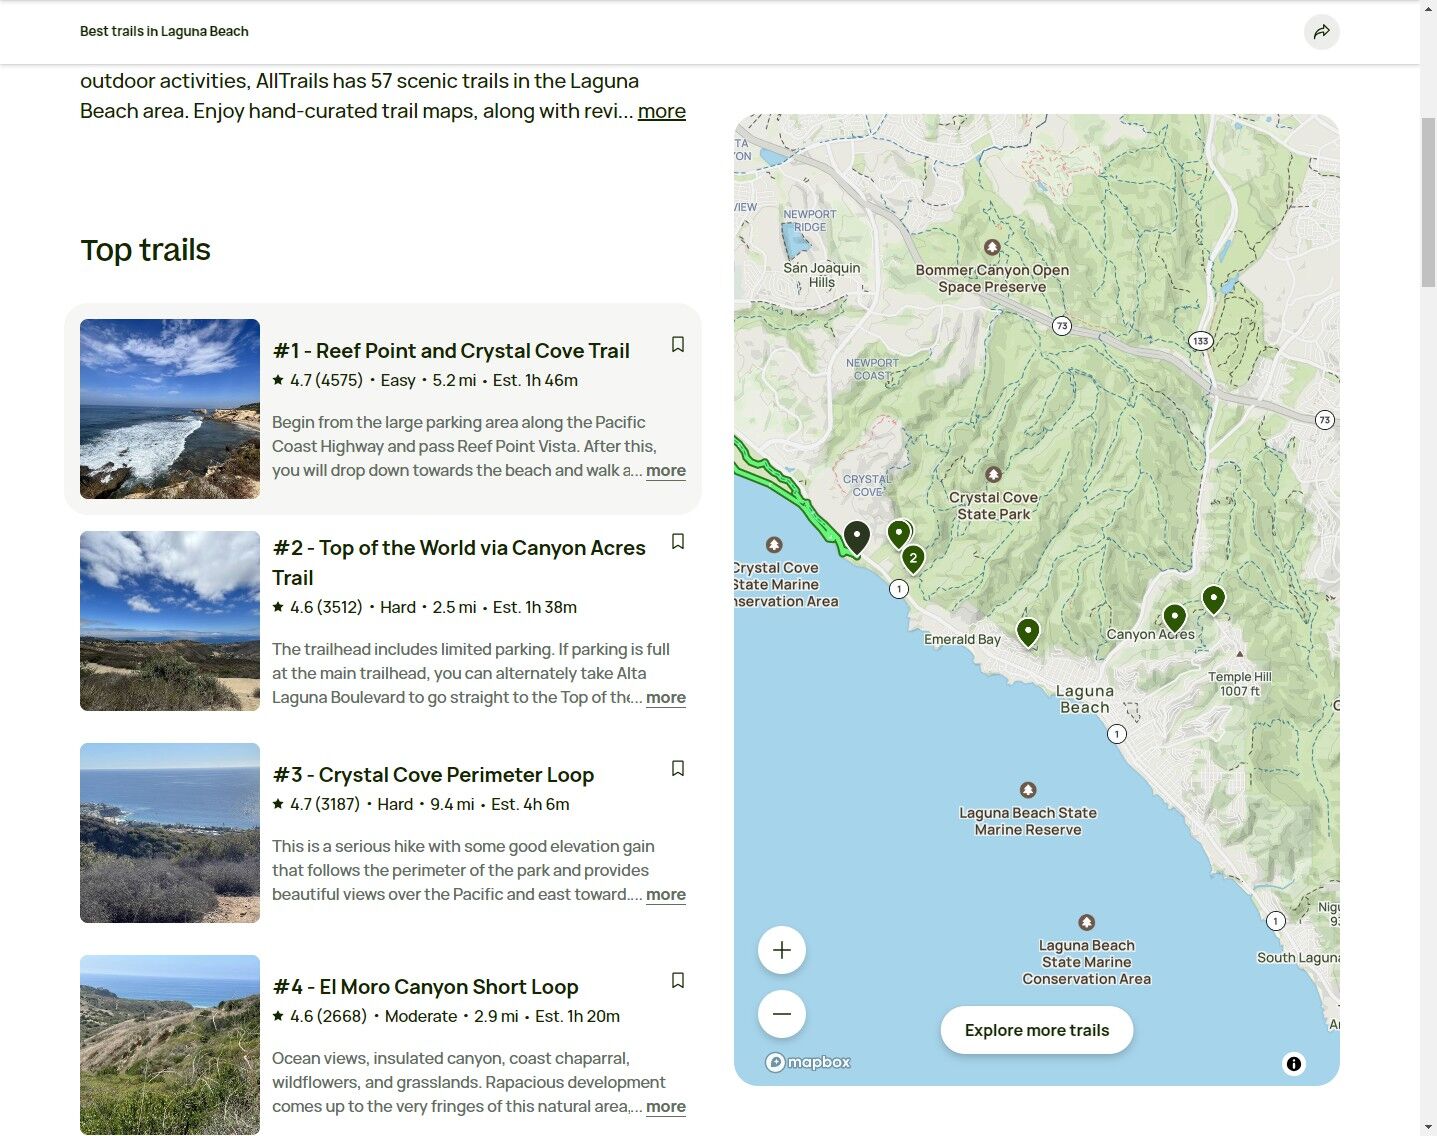Open the Top of the World trail photo thumbnail
The image size is (1437, 1136).
170,621
